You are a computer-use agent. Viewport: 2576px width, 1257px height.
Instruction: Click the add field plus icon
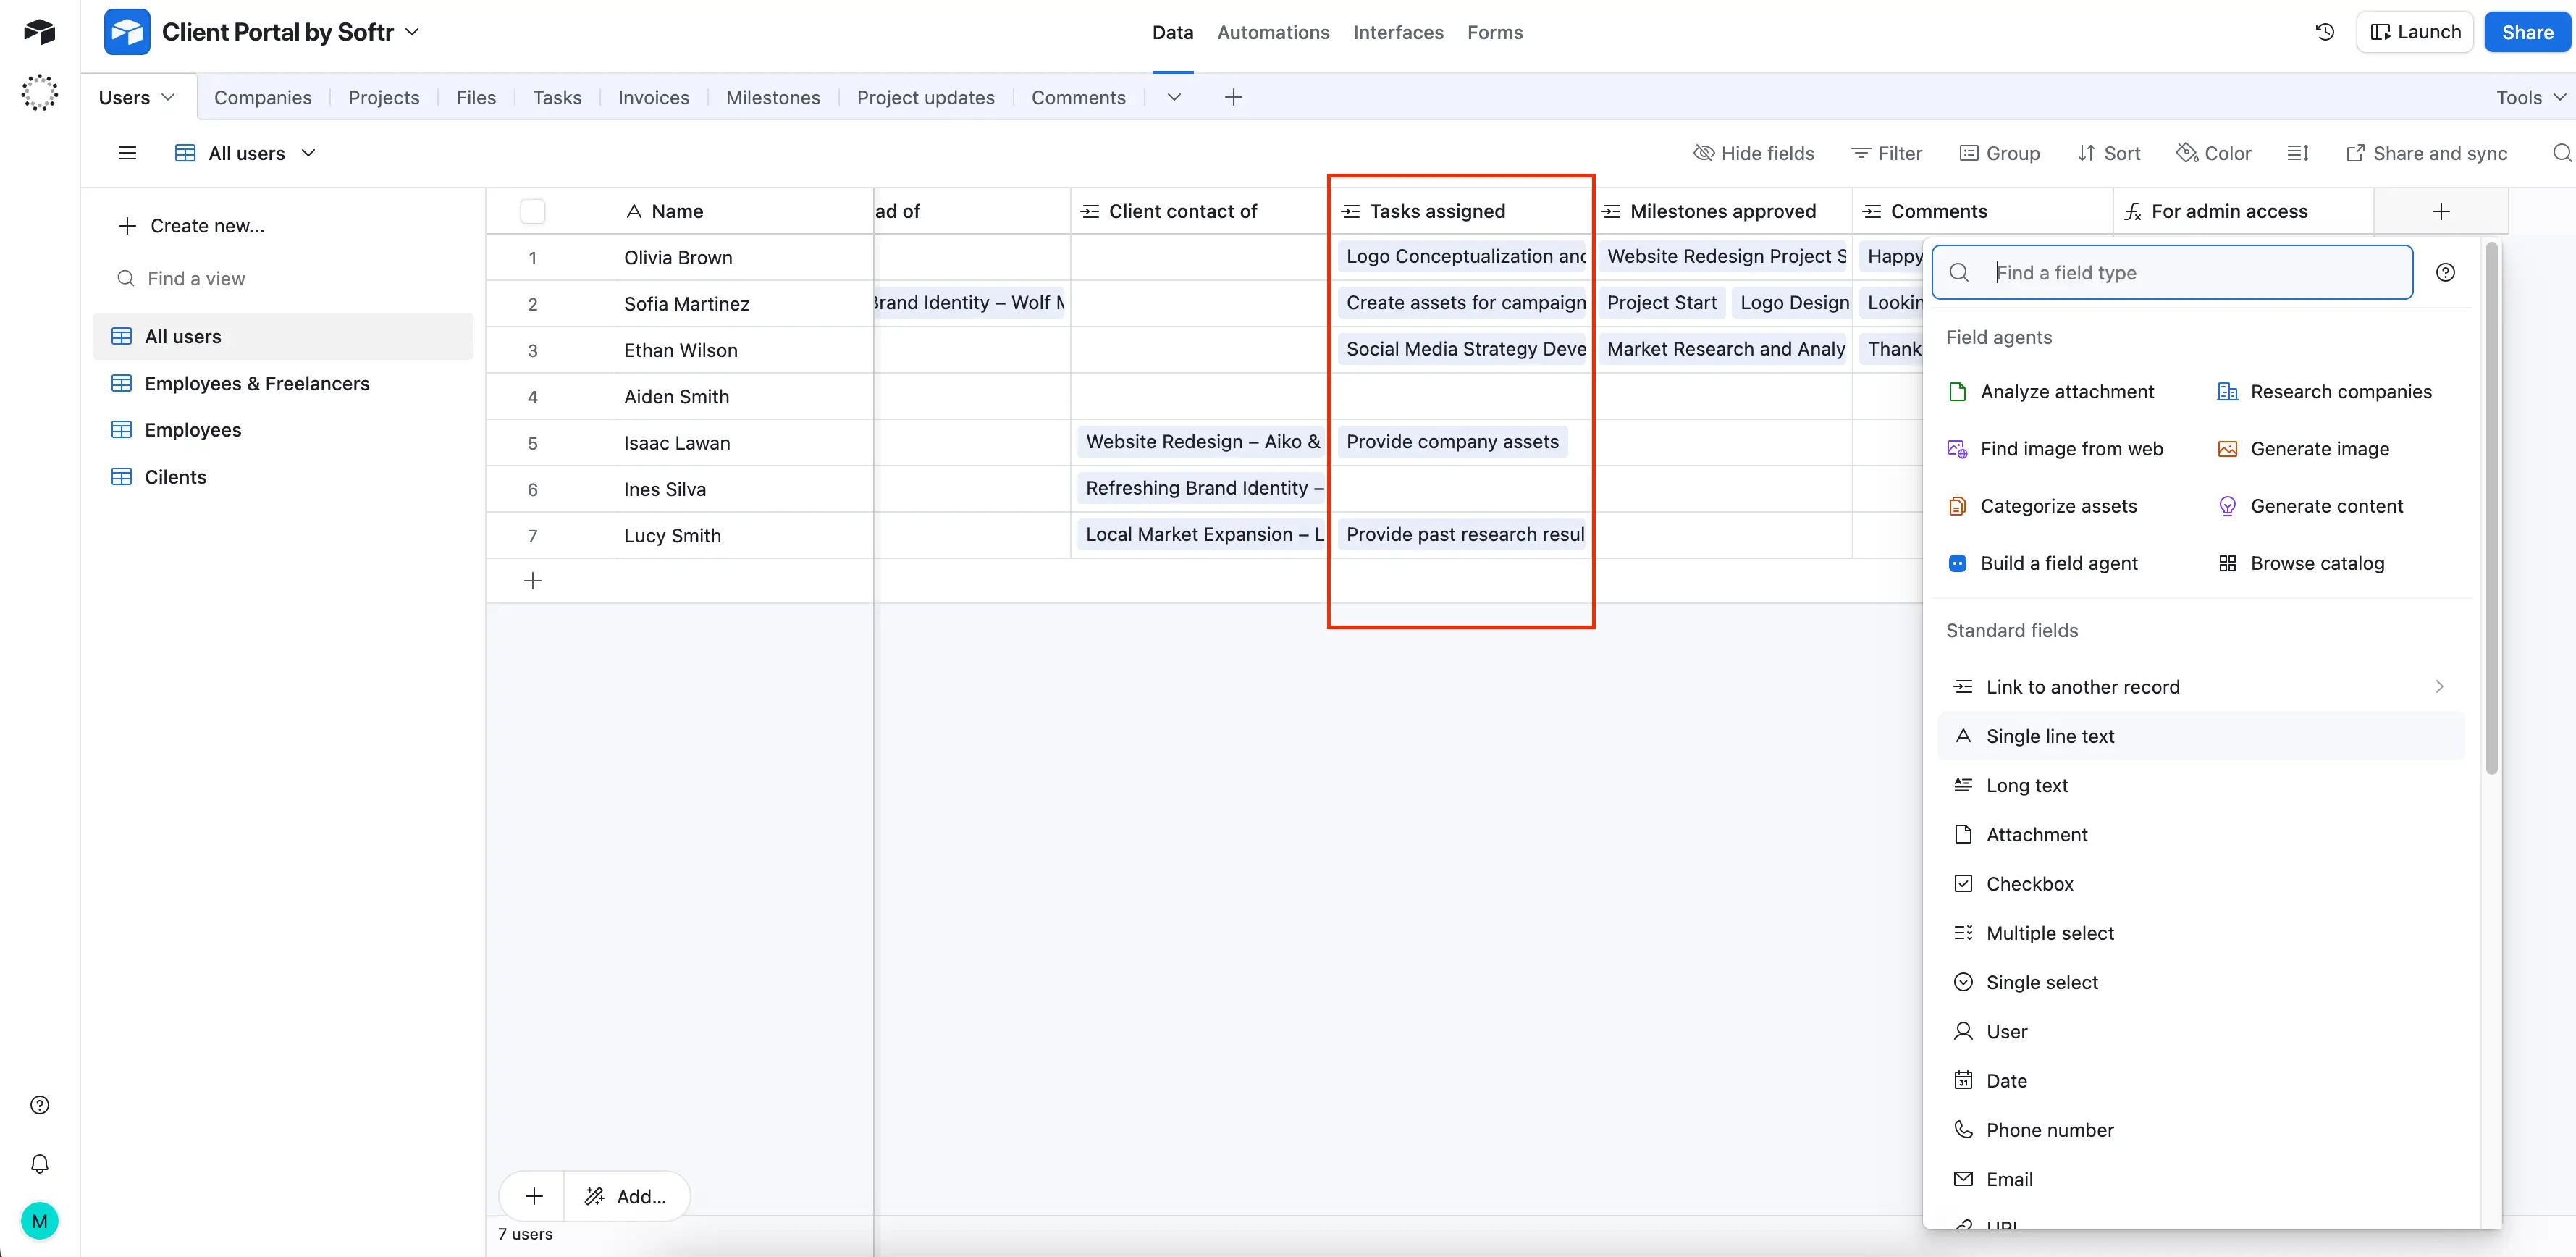(2440, 211)
